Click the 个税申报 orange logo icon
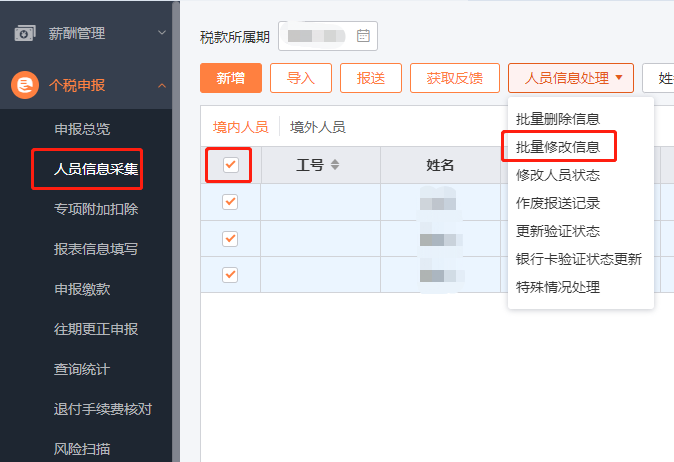The image size is (674, 462). pos(25,85)
